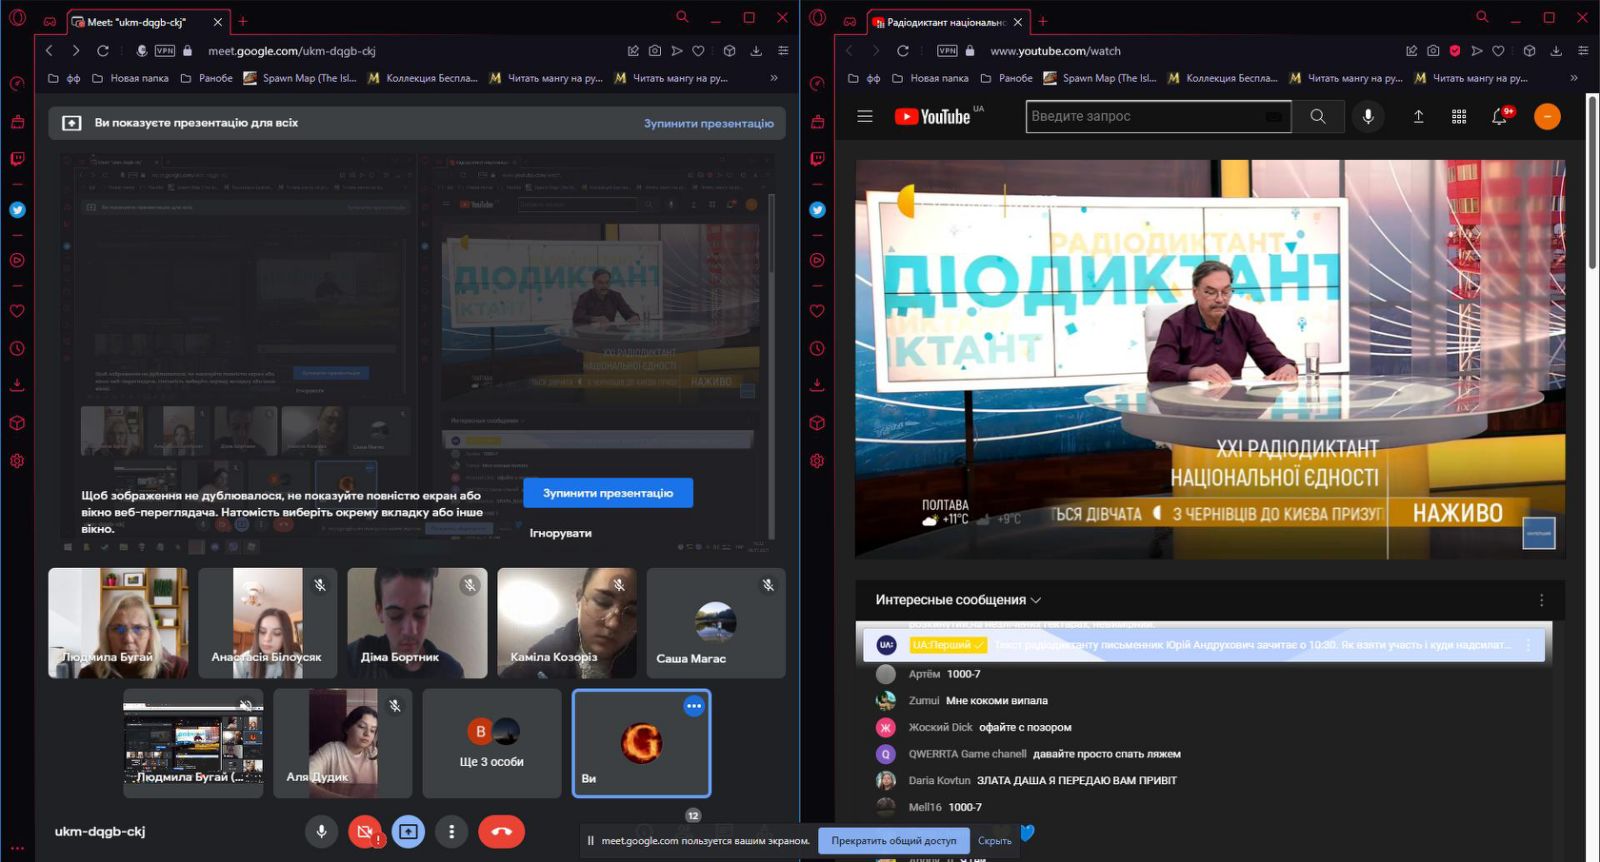Open live chat three-dot options menu

point(1541,600)
